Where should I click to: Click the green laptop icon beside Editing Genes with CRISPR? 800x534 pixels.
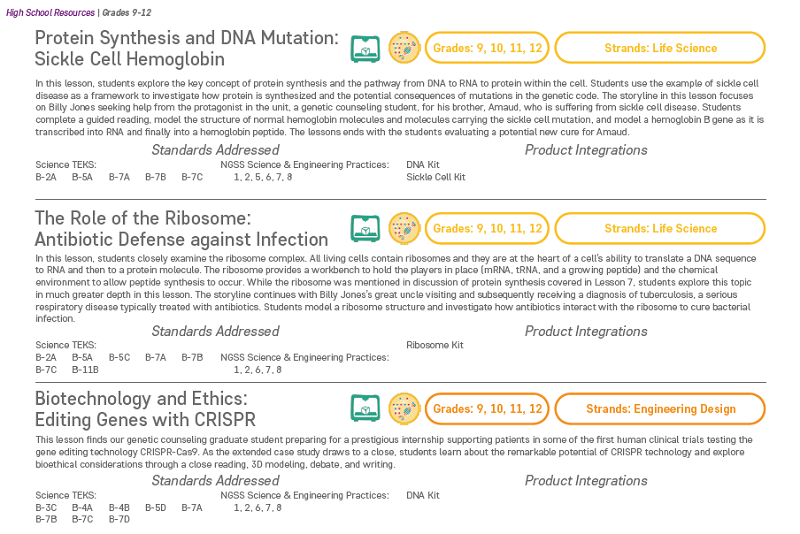click(x=365, y=409)
